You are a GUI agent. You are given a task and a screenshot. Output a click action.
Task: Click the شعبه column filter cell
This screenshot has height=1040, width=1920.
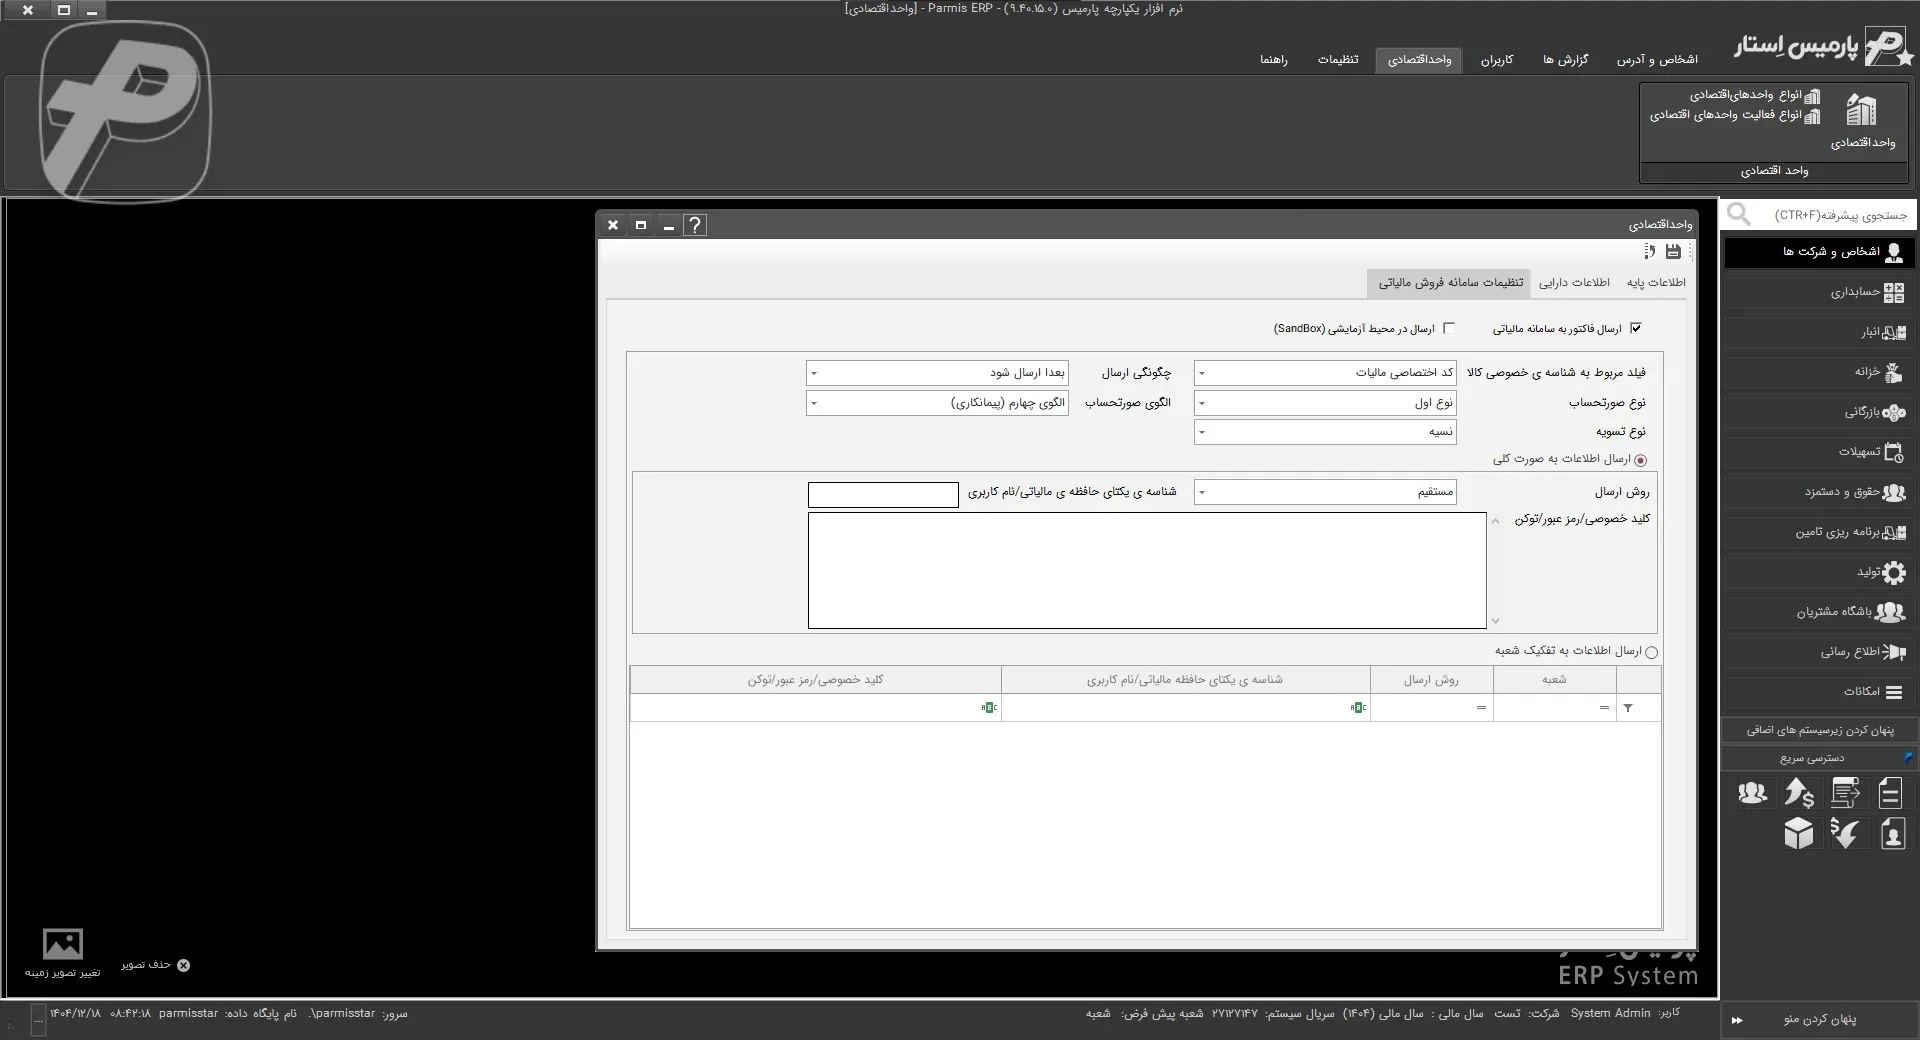tap(1554, 708)
